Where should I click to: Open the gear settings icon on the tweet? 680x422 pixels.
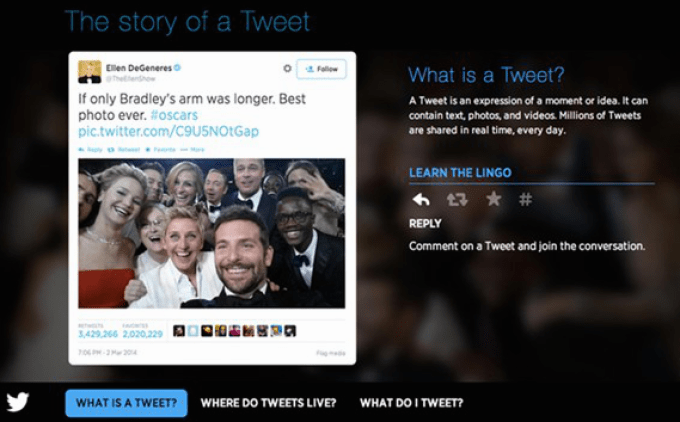click(x=287, y=69)
